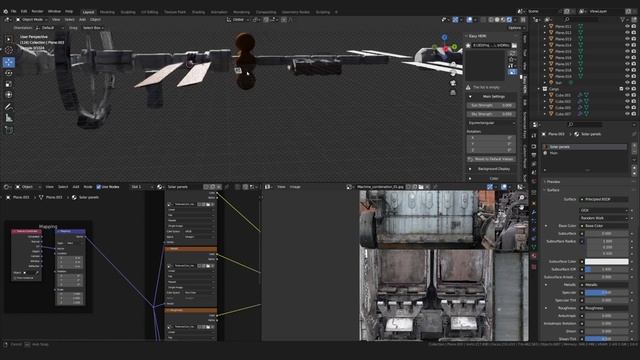Click the rendered viewport shading icon
The width and height of the screenshot is (640, 360).
pyautogui.click(x=509, y=20)
